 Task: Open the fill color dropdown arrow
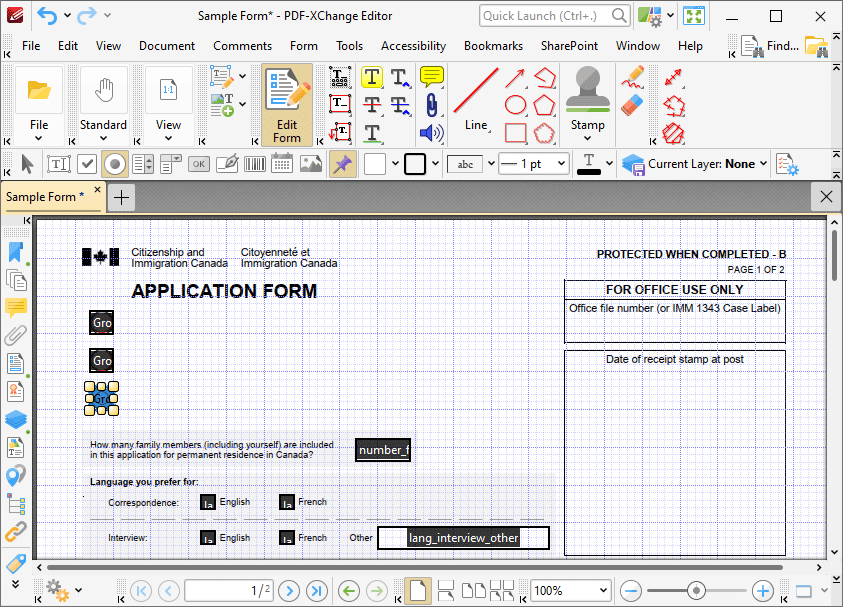395,163
